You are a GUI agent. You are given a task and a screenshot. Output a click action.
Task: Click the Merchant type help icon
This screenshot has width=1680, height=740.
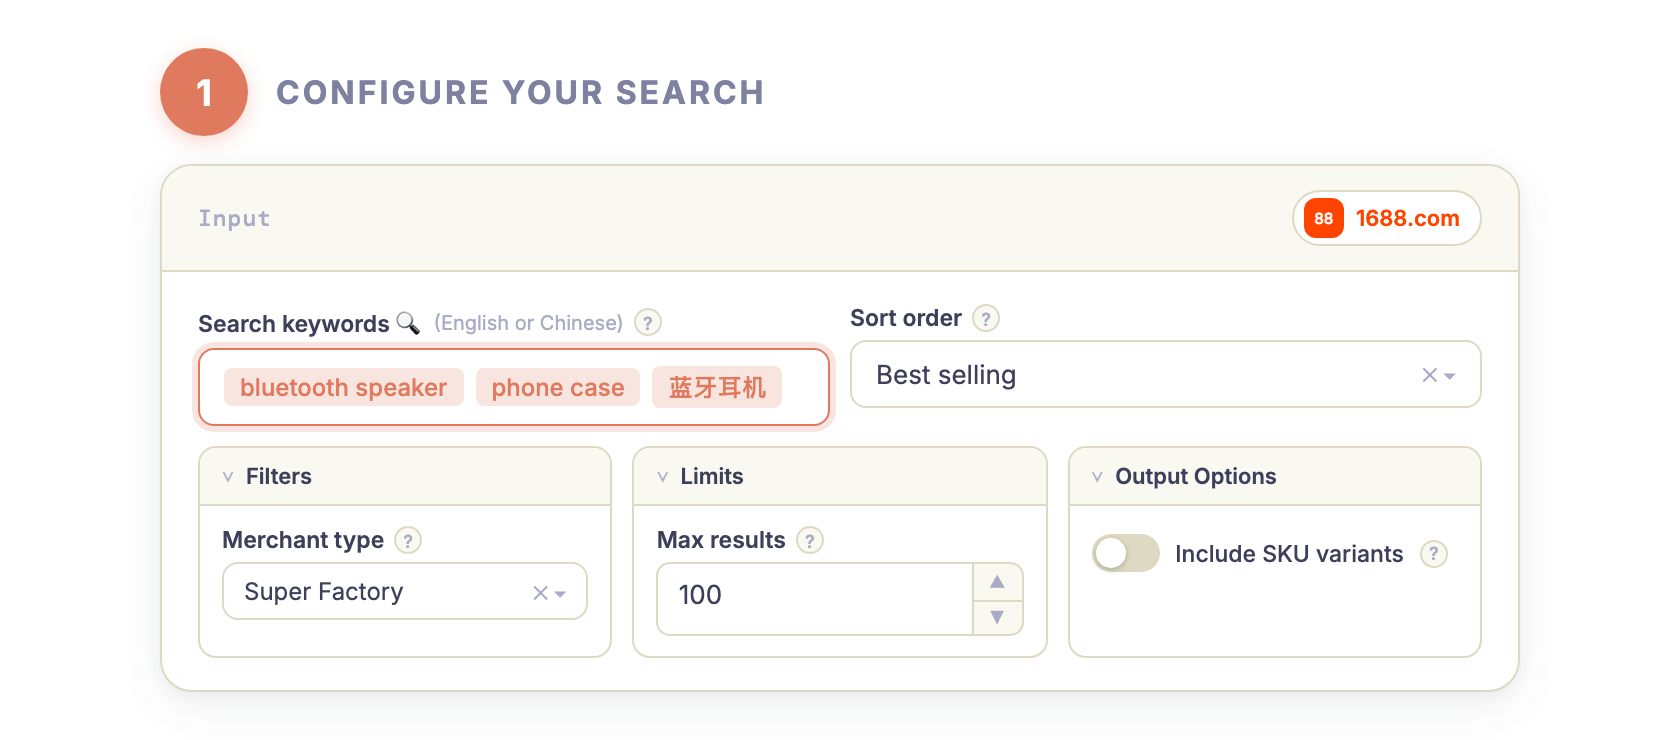point(407,540)
